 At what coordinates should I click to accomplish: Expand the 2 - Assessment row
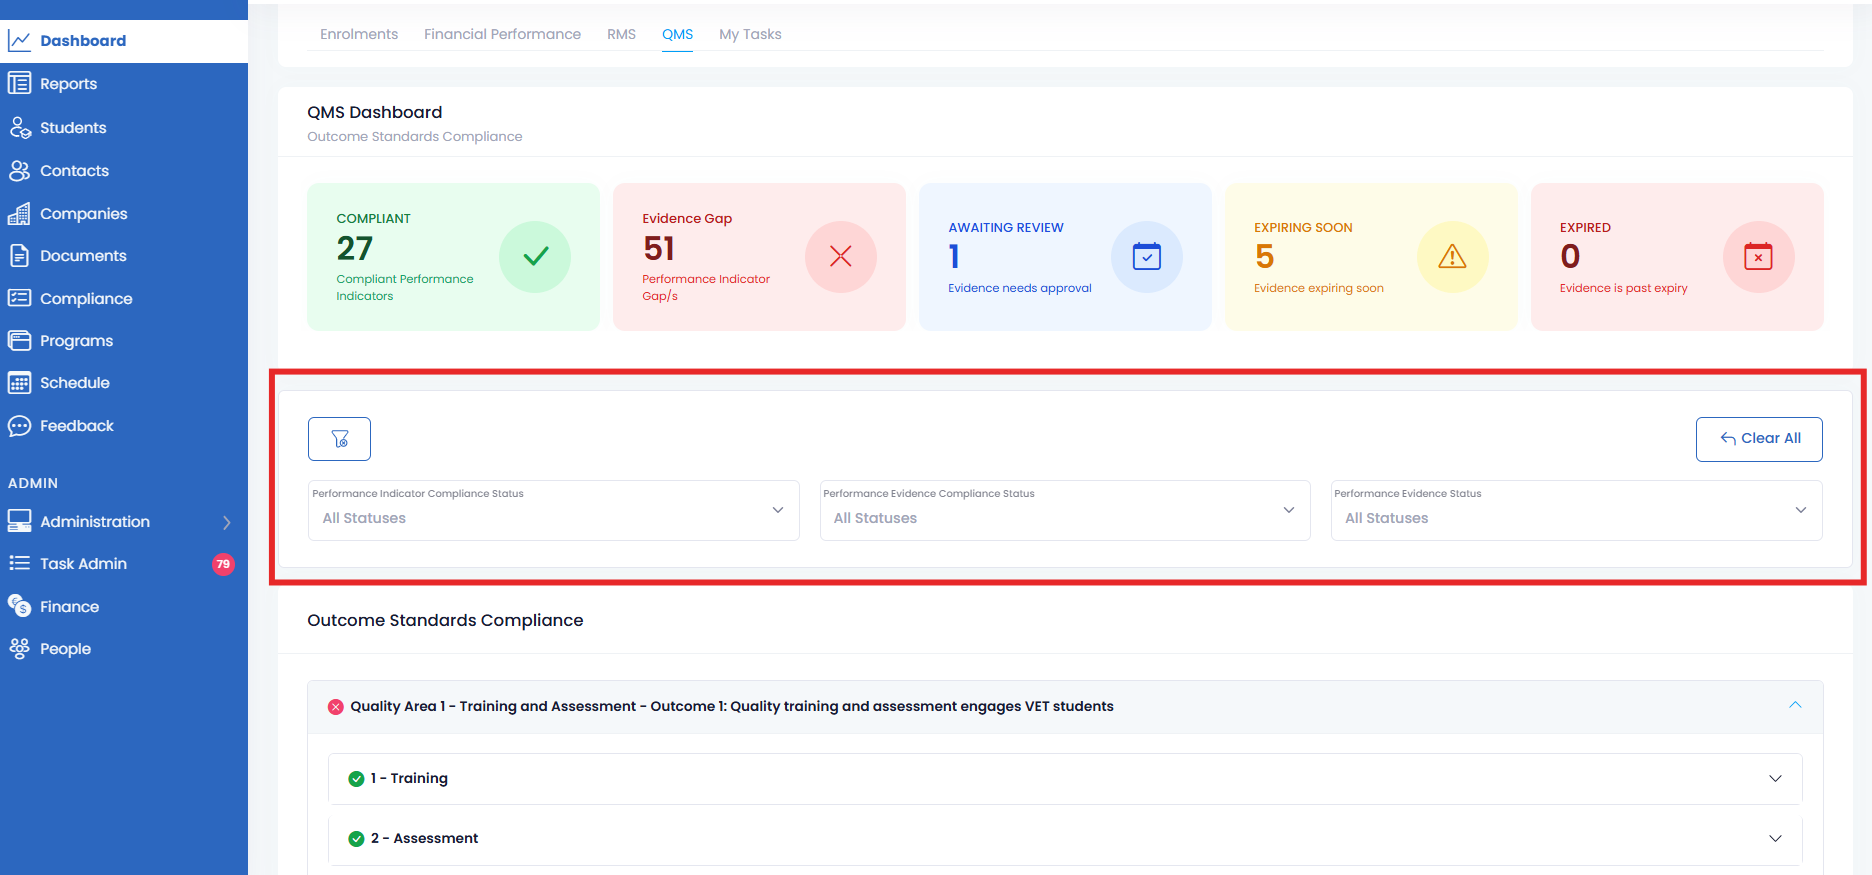1775,839
